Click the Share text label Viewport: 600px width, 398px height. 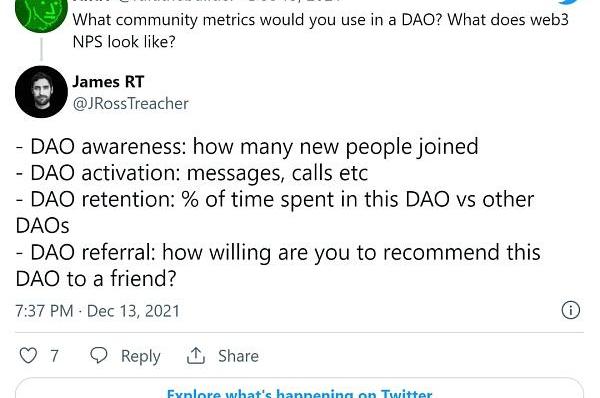point(238,356)
